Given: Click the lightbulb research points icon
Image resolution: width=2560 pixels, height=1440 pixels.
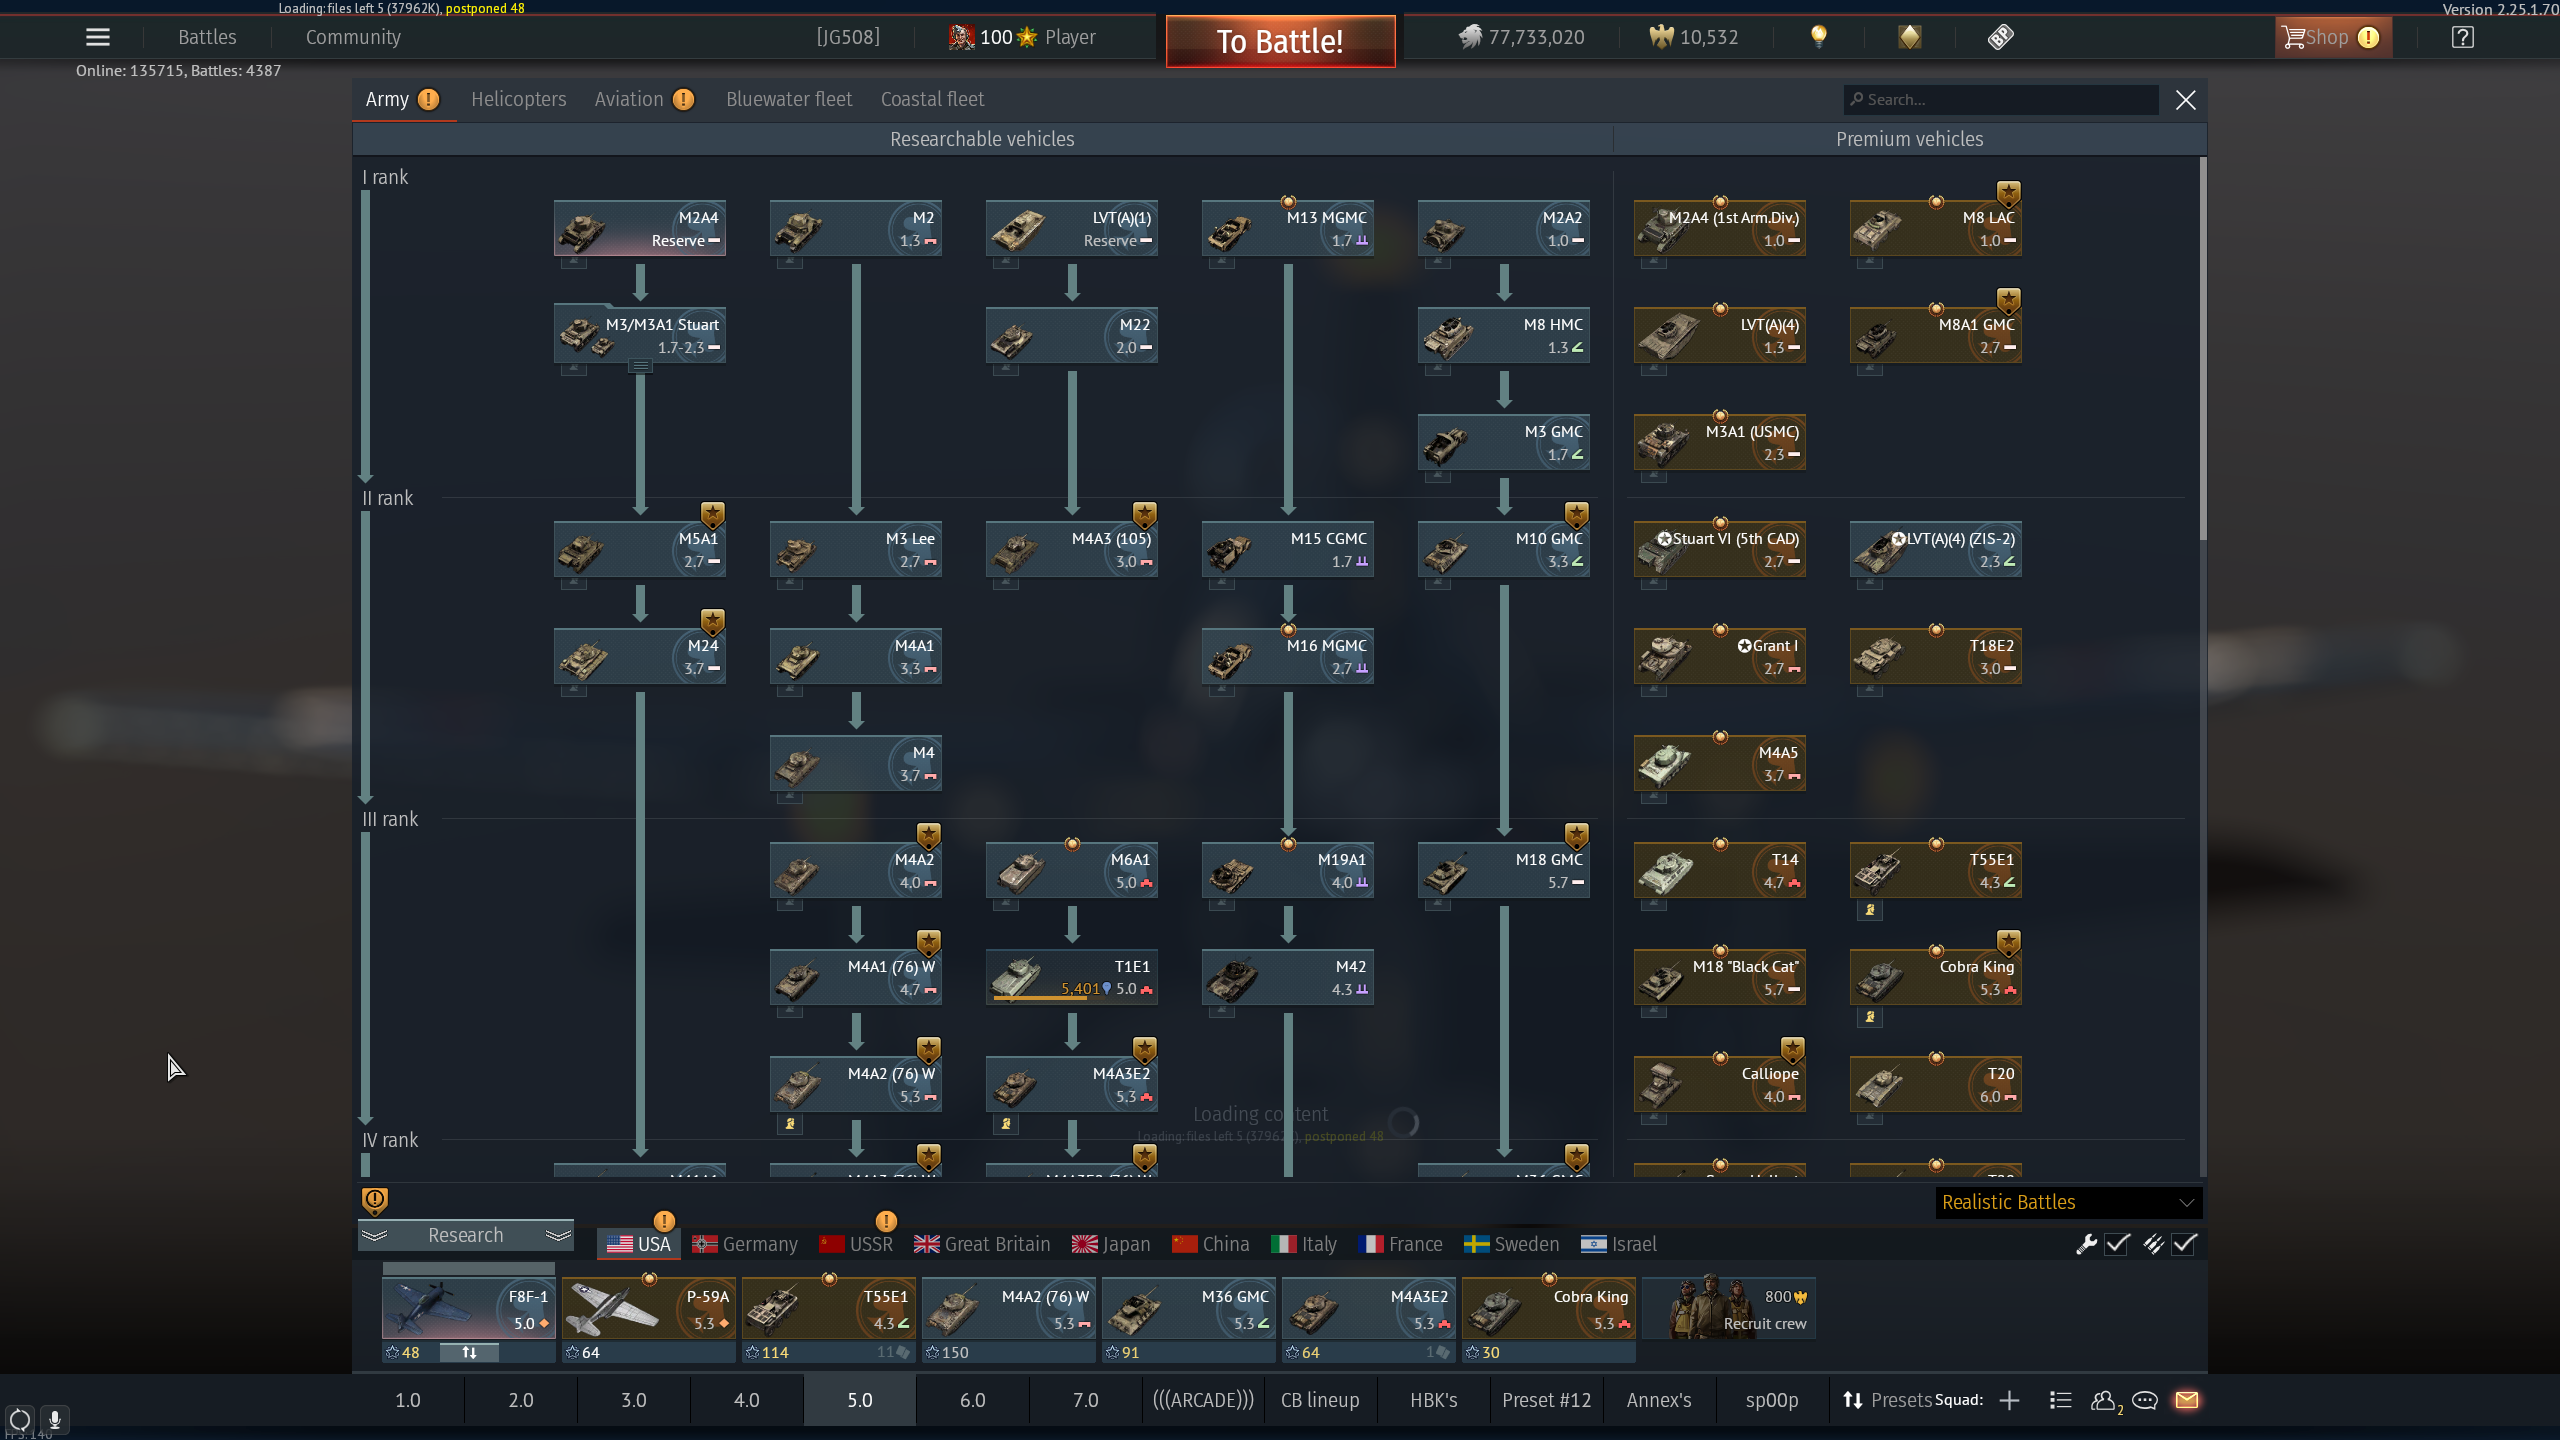Looking at the screenshot, I should [1819, 37].
